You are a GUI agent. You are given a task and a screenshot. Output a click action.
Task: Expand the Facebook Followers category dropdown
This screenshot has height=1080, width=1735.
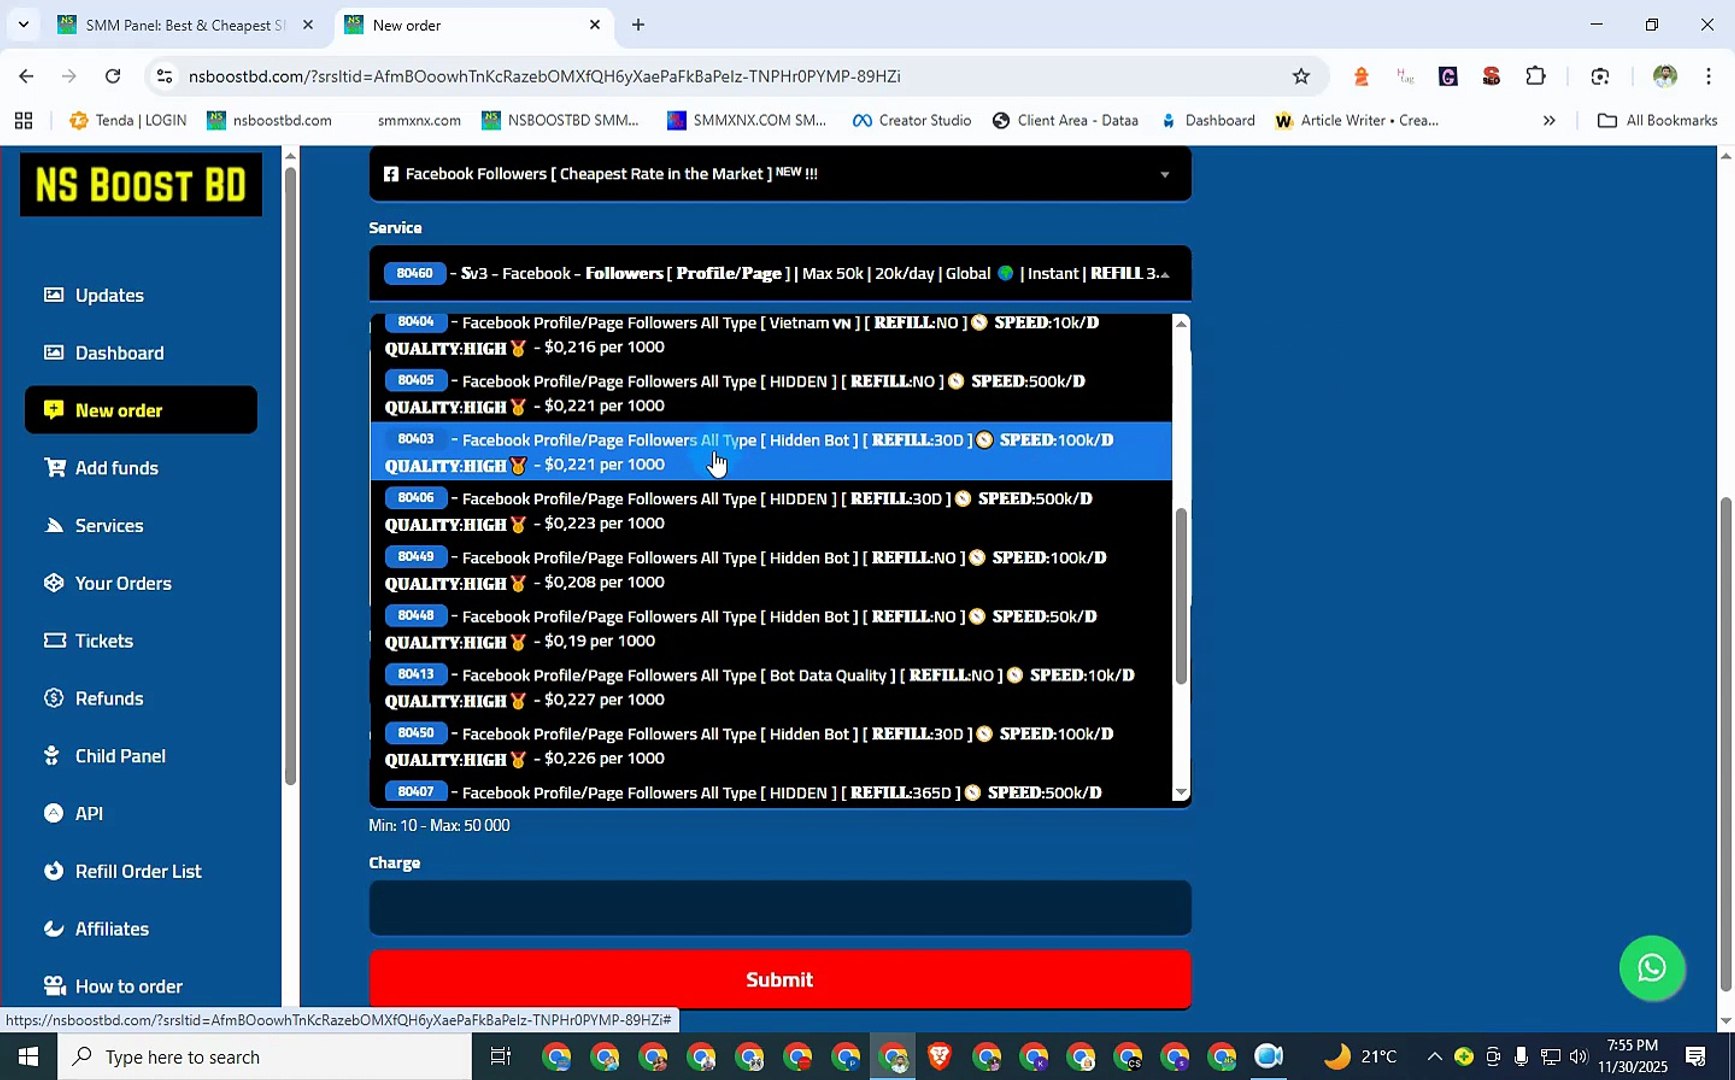(780, 174)
